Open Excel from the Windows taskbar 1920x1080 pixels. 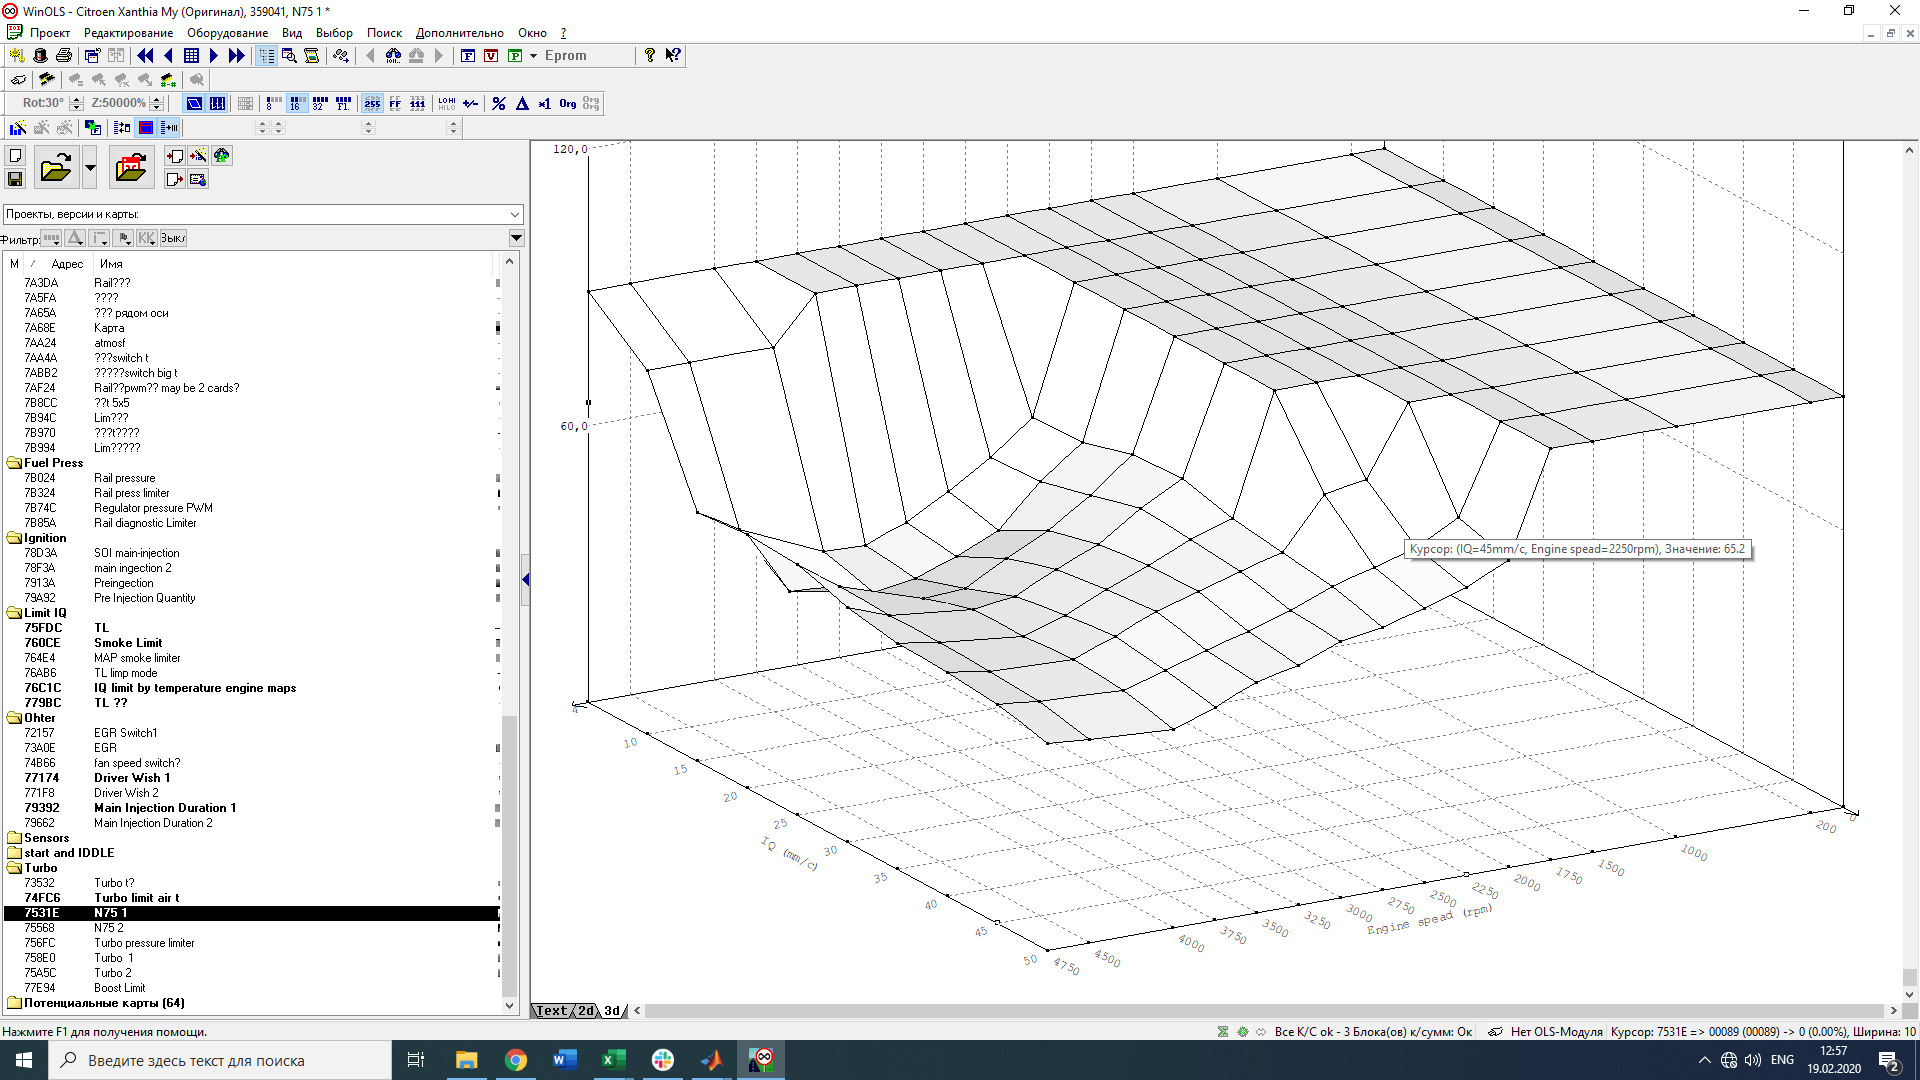click(x=613, y=1060)
